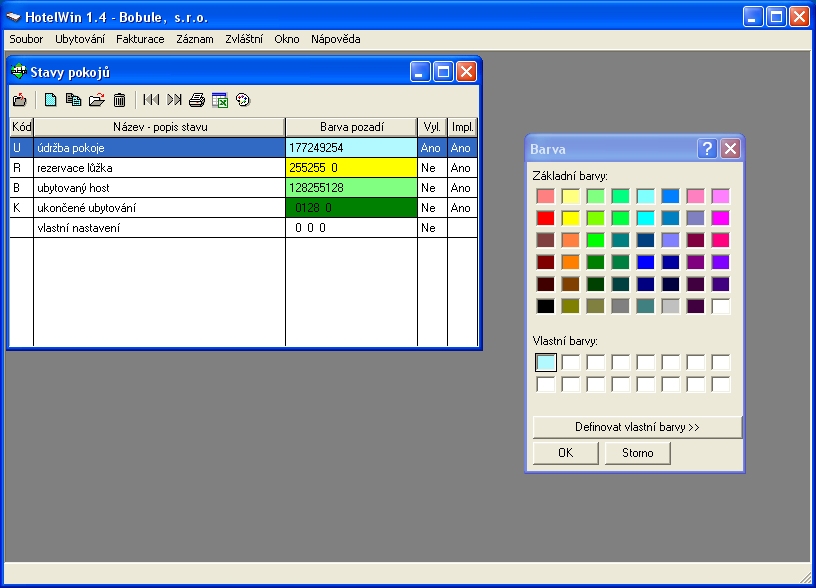Click the open folder edit icon

tap(96, 100)
